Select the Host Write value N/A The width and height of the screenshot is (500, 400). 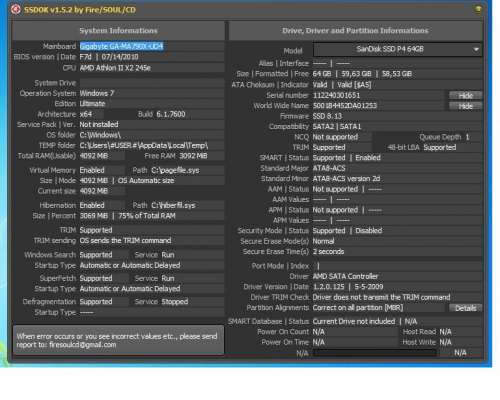click(x=445, y=342)
